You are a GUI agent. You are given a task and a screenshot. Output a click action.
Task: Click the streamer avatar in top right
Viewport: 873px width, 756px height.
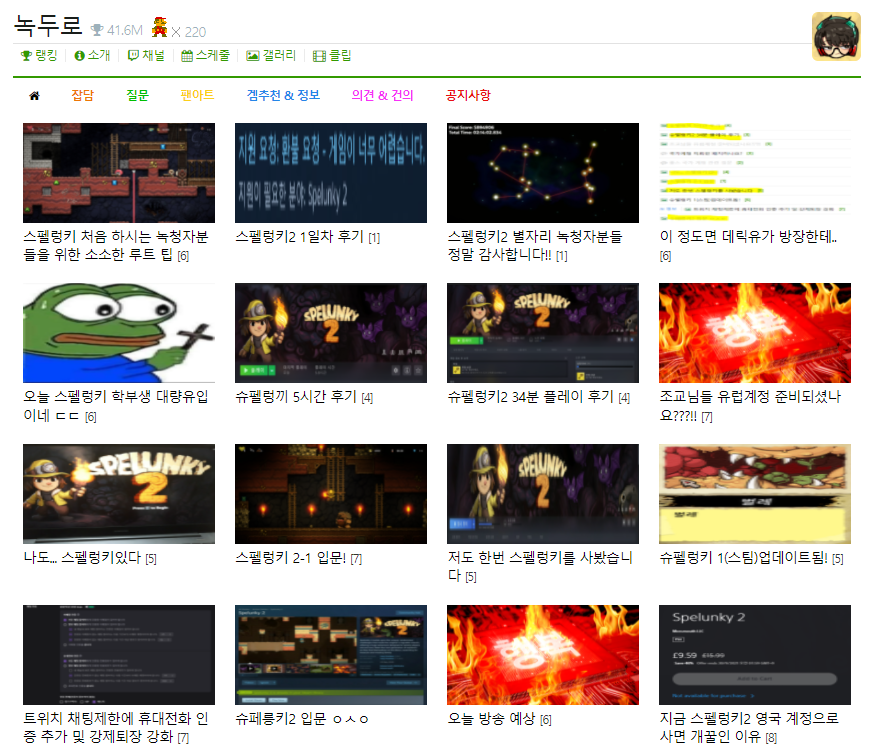click(x=836, y=36)
